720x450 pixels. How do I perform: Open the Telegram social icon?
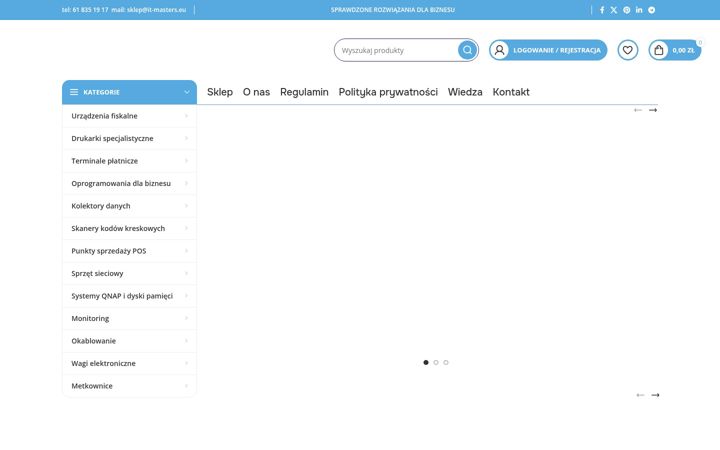651,10
